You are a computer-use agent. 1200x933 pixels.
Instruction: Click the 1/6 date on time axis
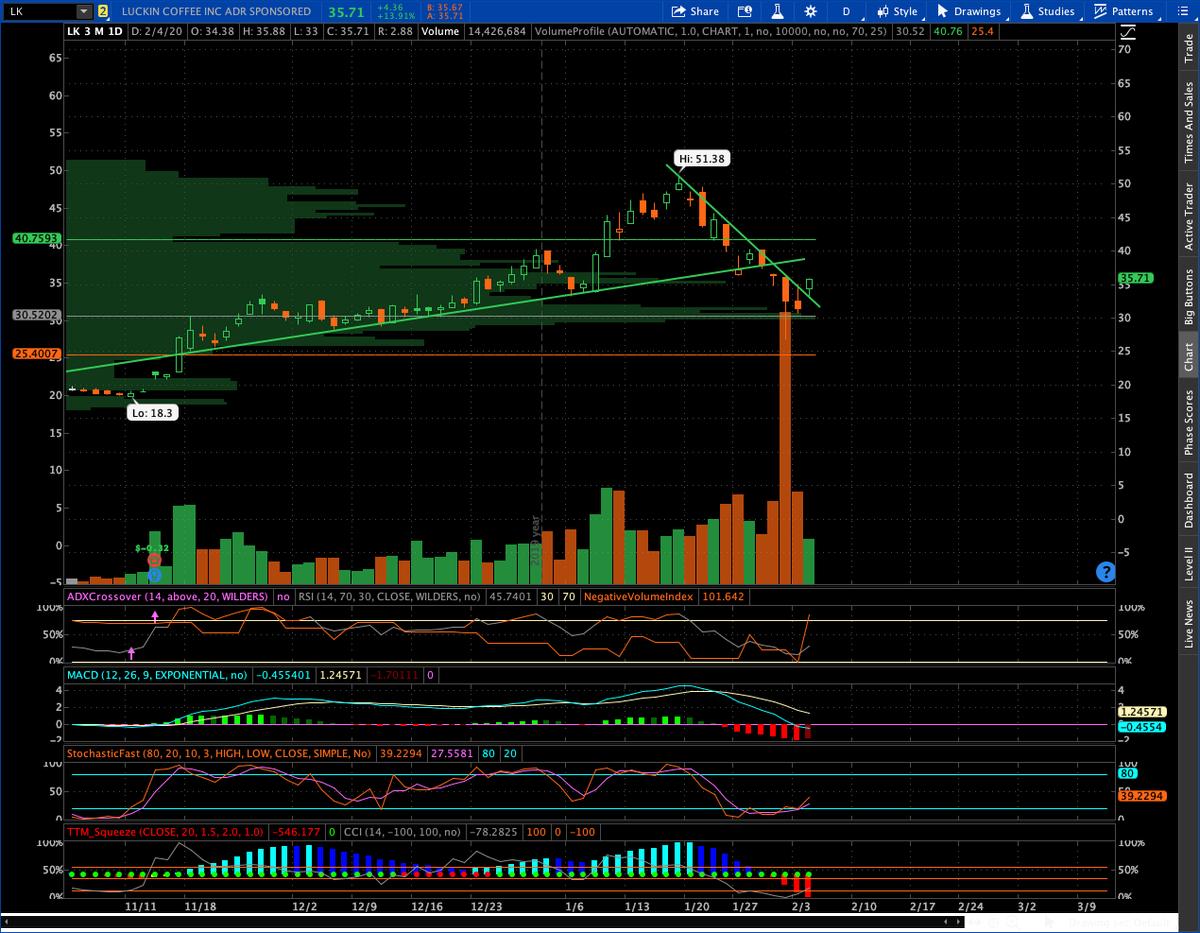tap(574, 906)
